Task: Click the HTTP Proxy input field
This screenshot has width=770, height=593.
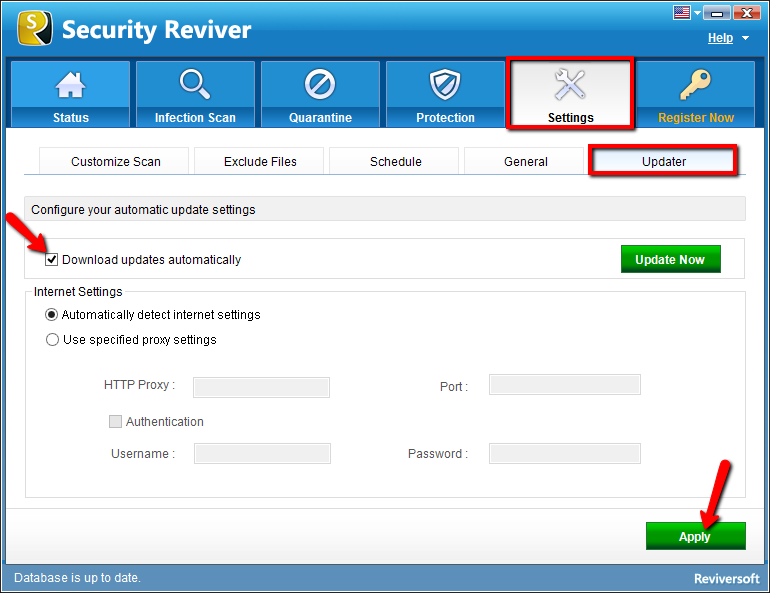Action: [261, 387]
